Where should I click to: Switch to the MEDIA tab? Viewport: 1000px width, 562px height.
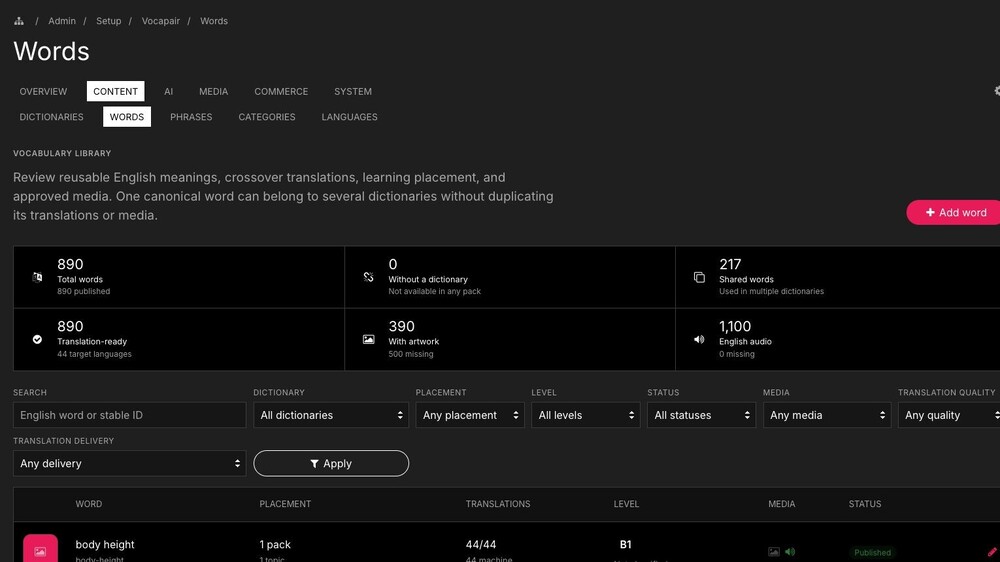coord(214,91)
